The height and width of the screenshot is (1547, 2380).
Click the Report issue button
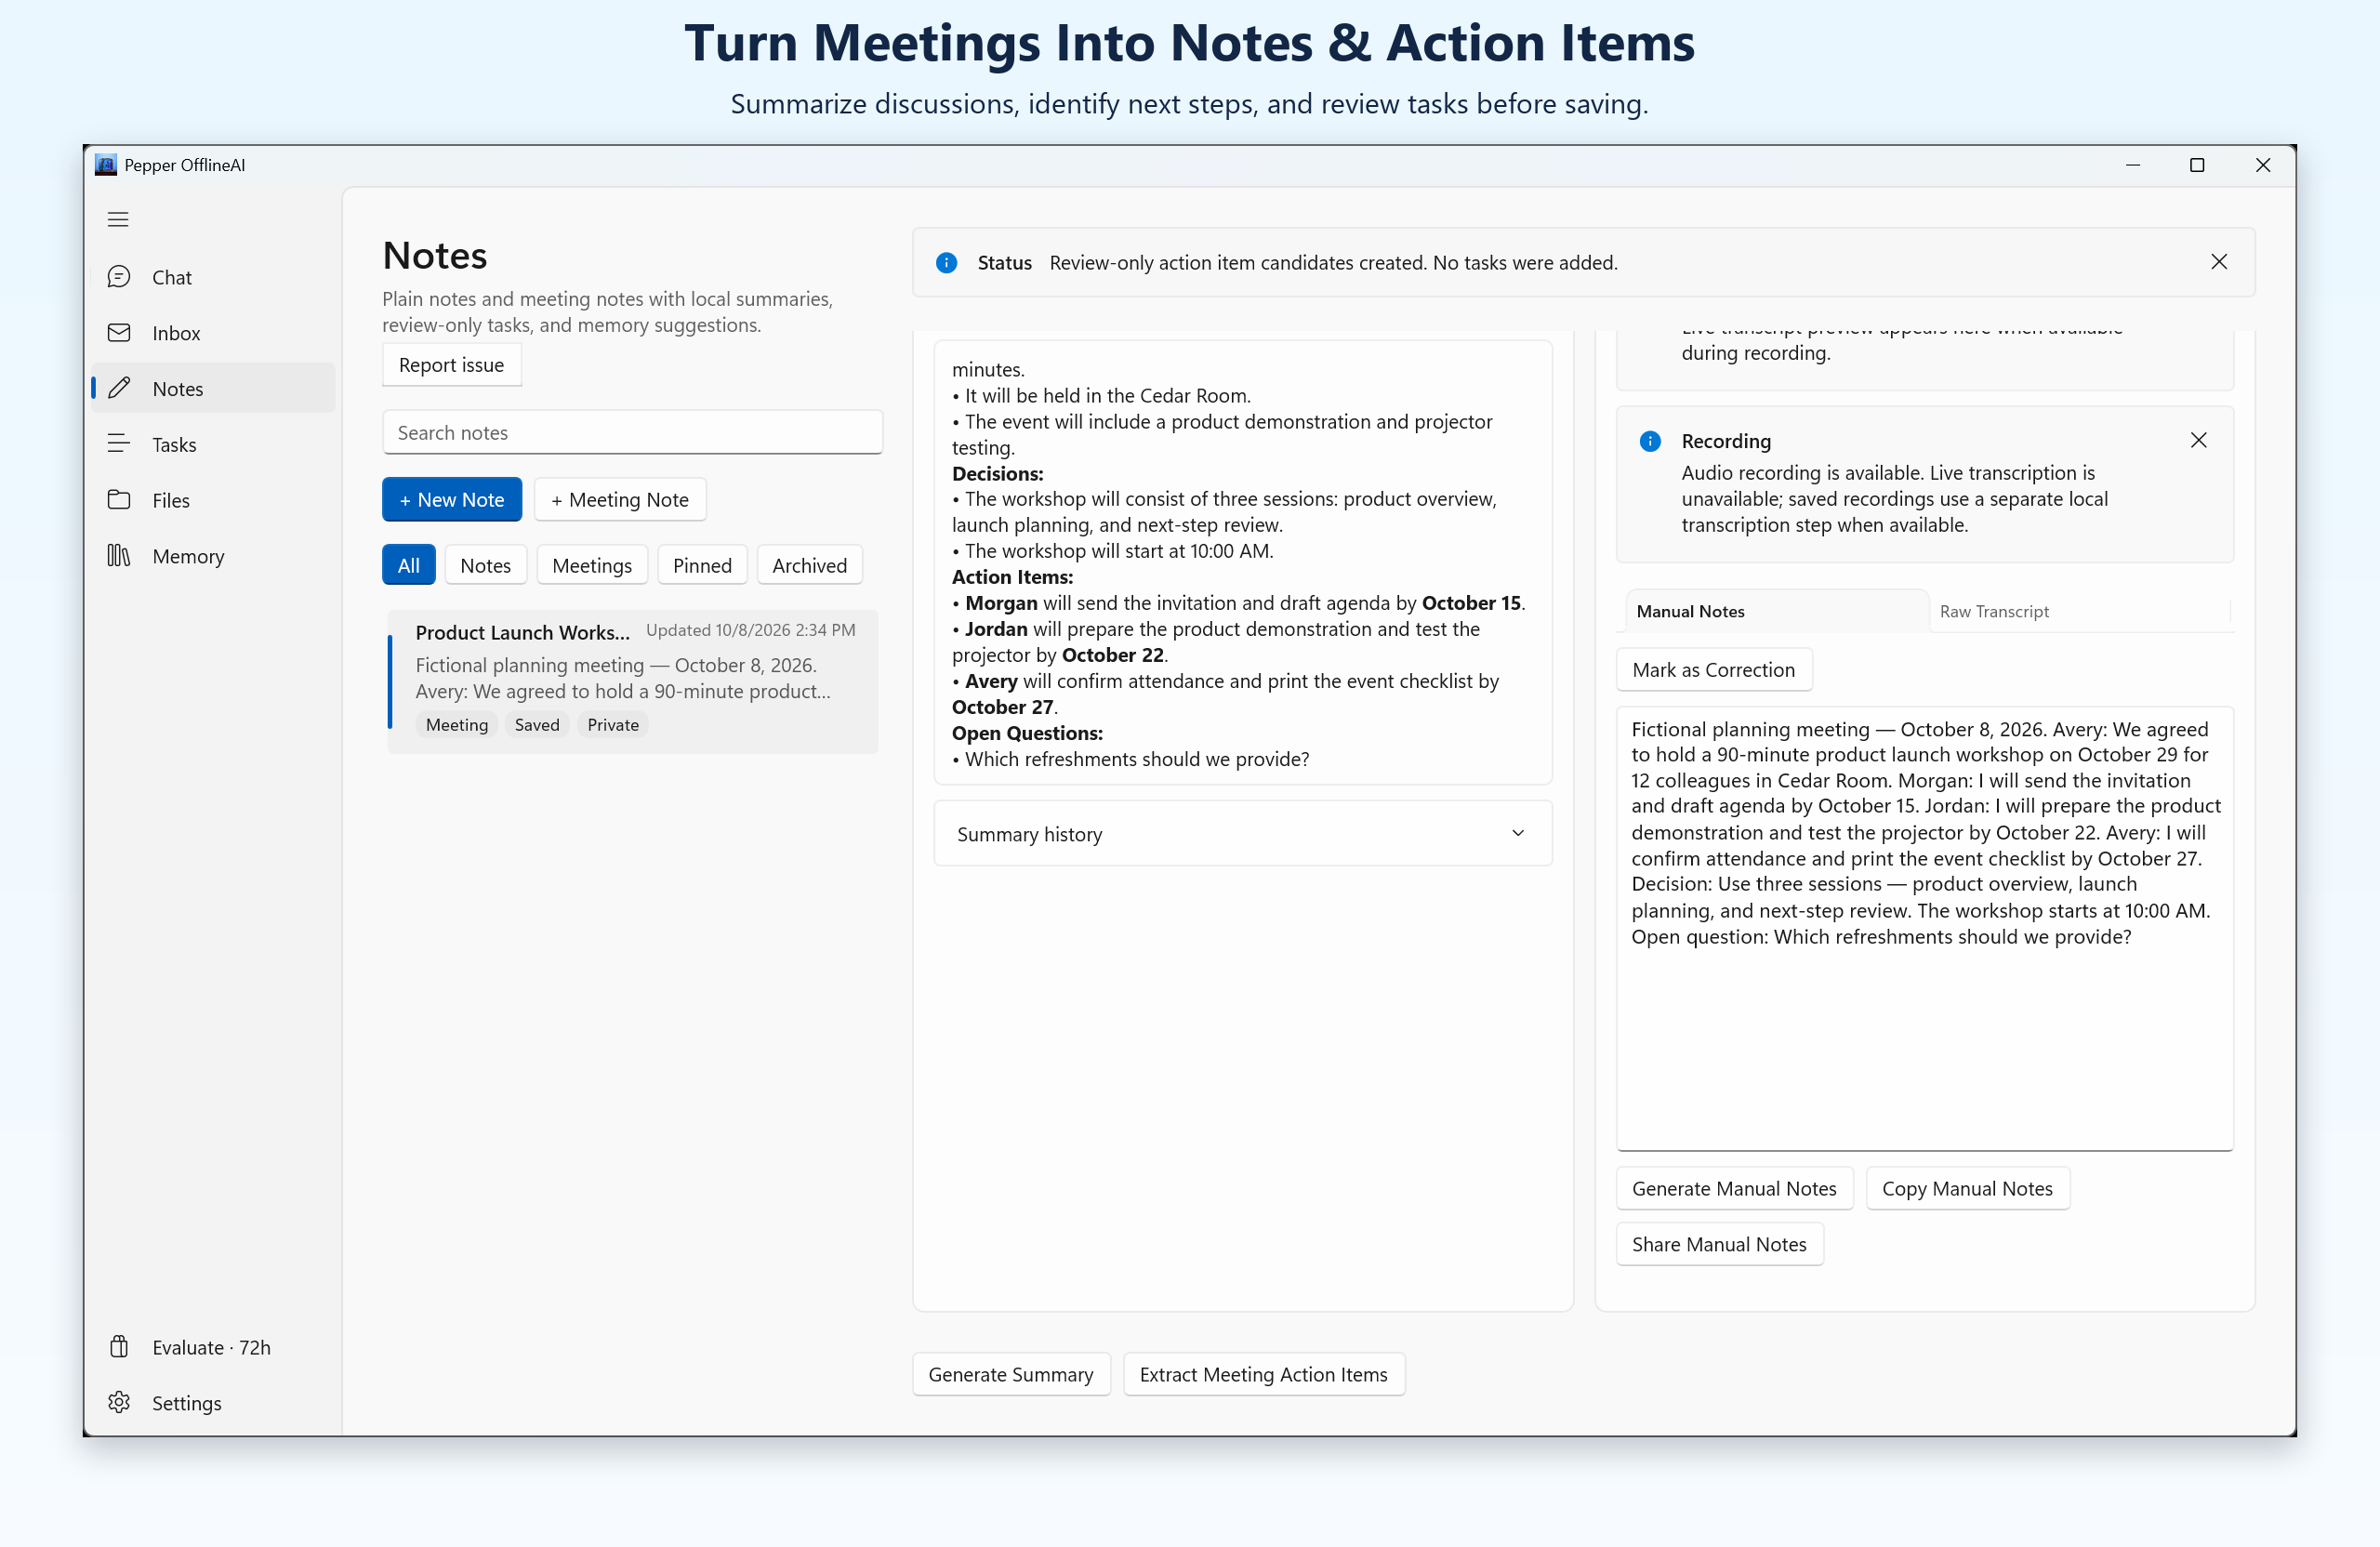451,365
